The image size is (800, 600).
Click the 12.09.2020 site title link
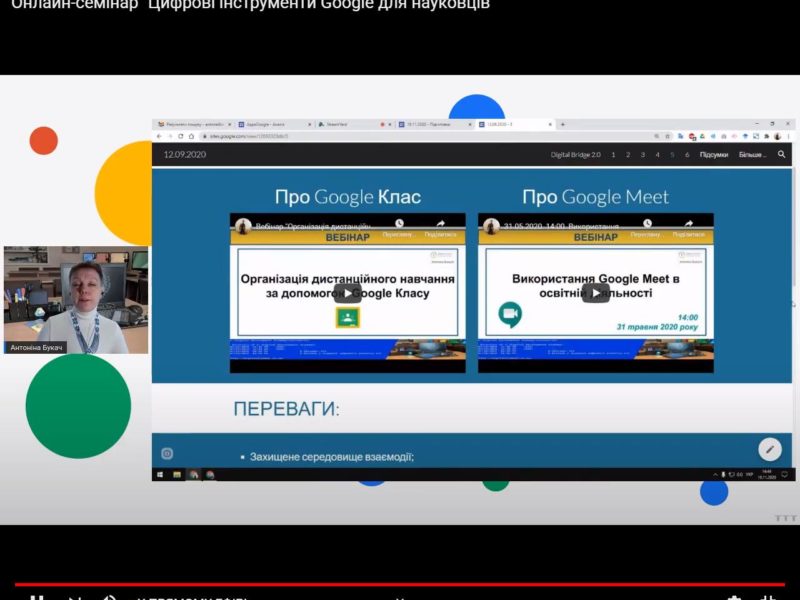click(x=184, y=155)
